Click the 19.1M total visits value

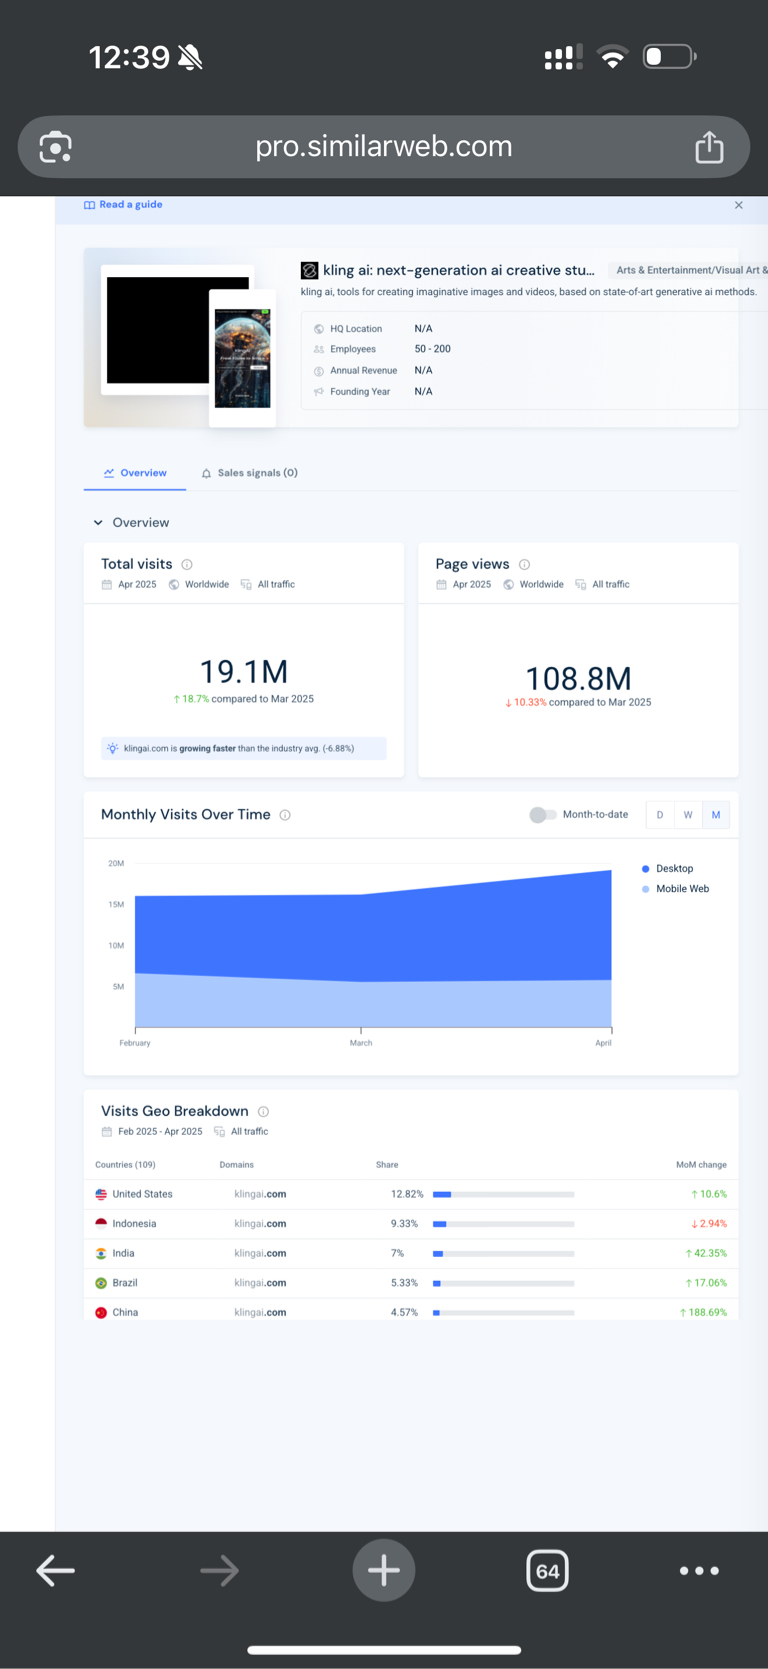coord(244,671)
